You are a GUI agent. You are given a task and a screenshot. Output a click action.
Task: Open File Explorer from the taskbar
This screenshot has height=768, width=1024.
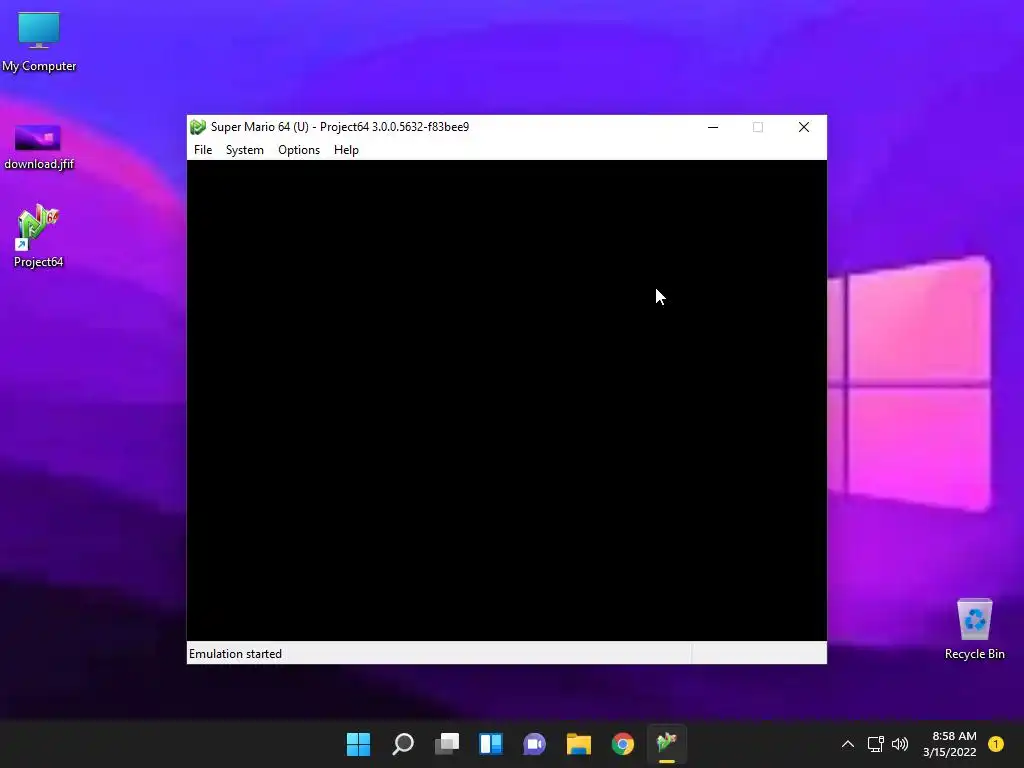(x=579, y=744)
